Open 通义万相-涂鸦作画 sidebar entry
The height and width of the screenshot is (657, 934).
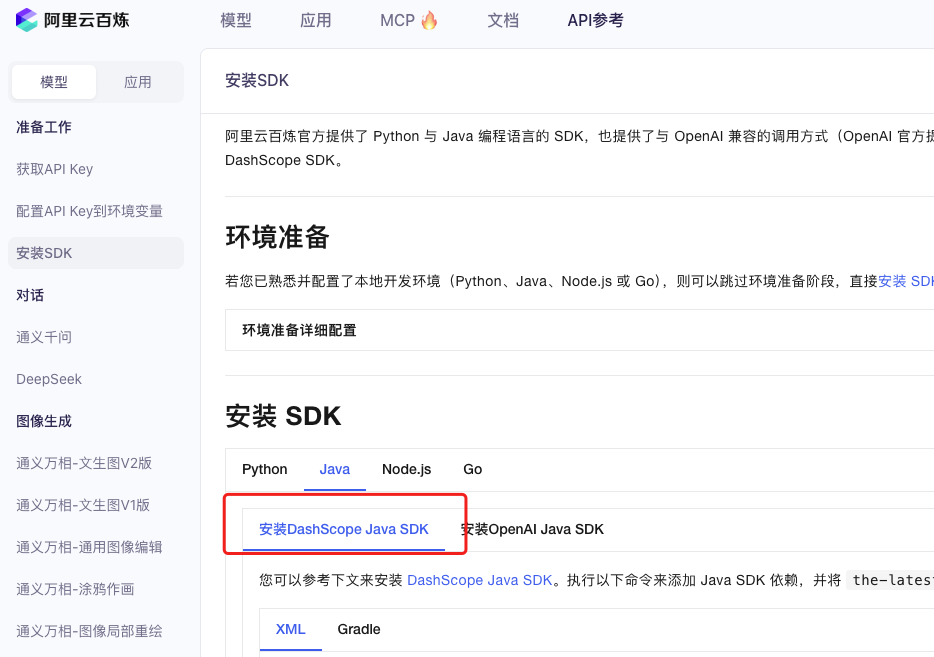point(75,589)
